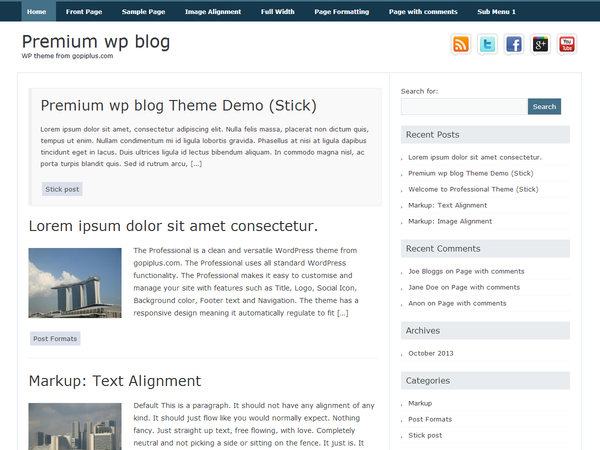Click the WP theme from gopiplus.com tagline
Image resolution: width=600 pixels, height=450 pixels.
67,56
